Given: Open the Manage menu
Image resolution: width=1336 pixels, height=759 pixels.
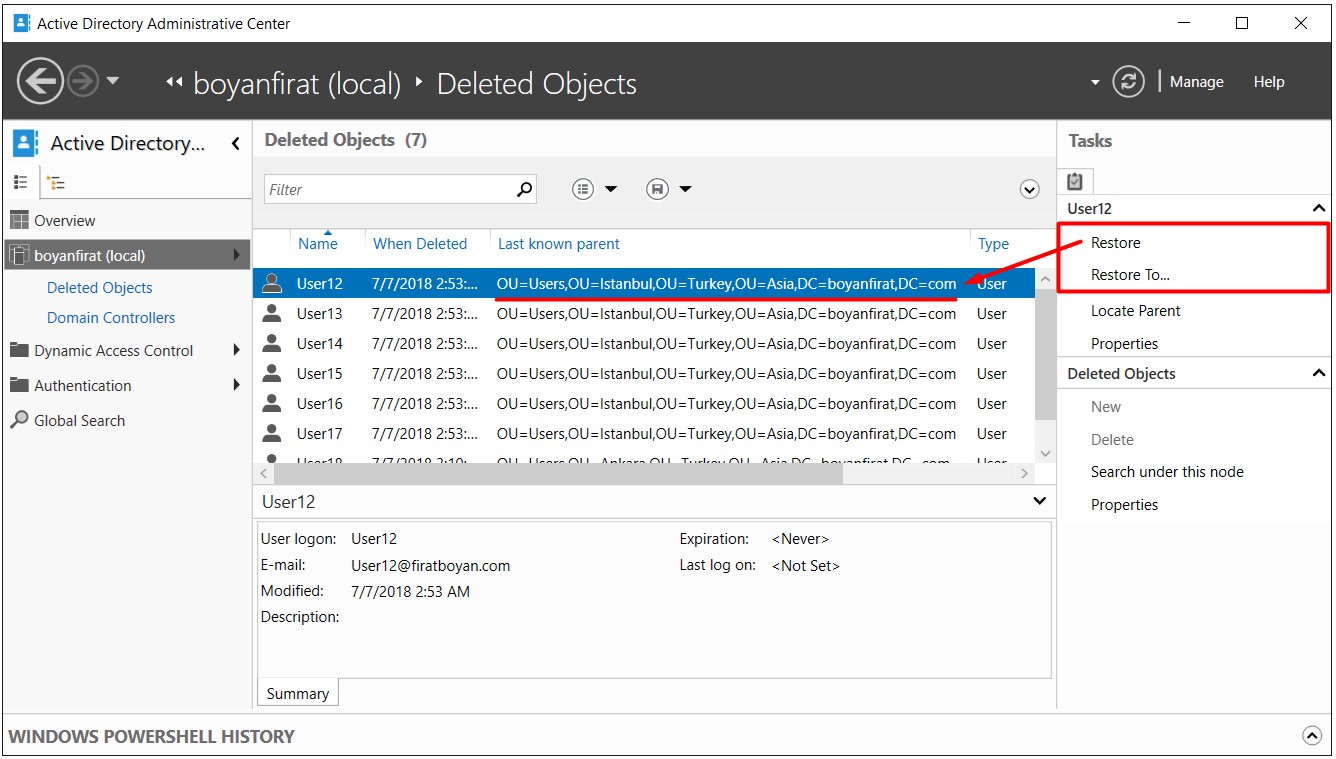Looking at the screenshot, I should click(x=1196, y=82).
